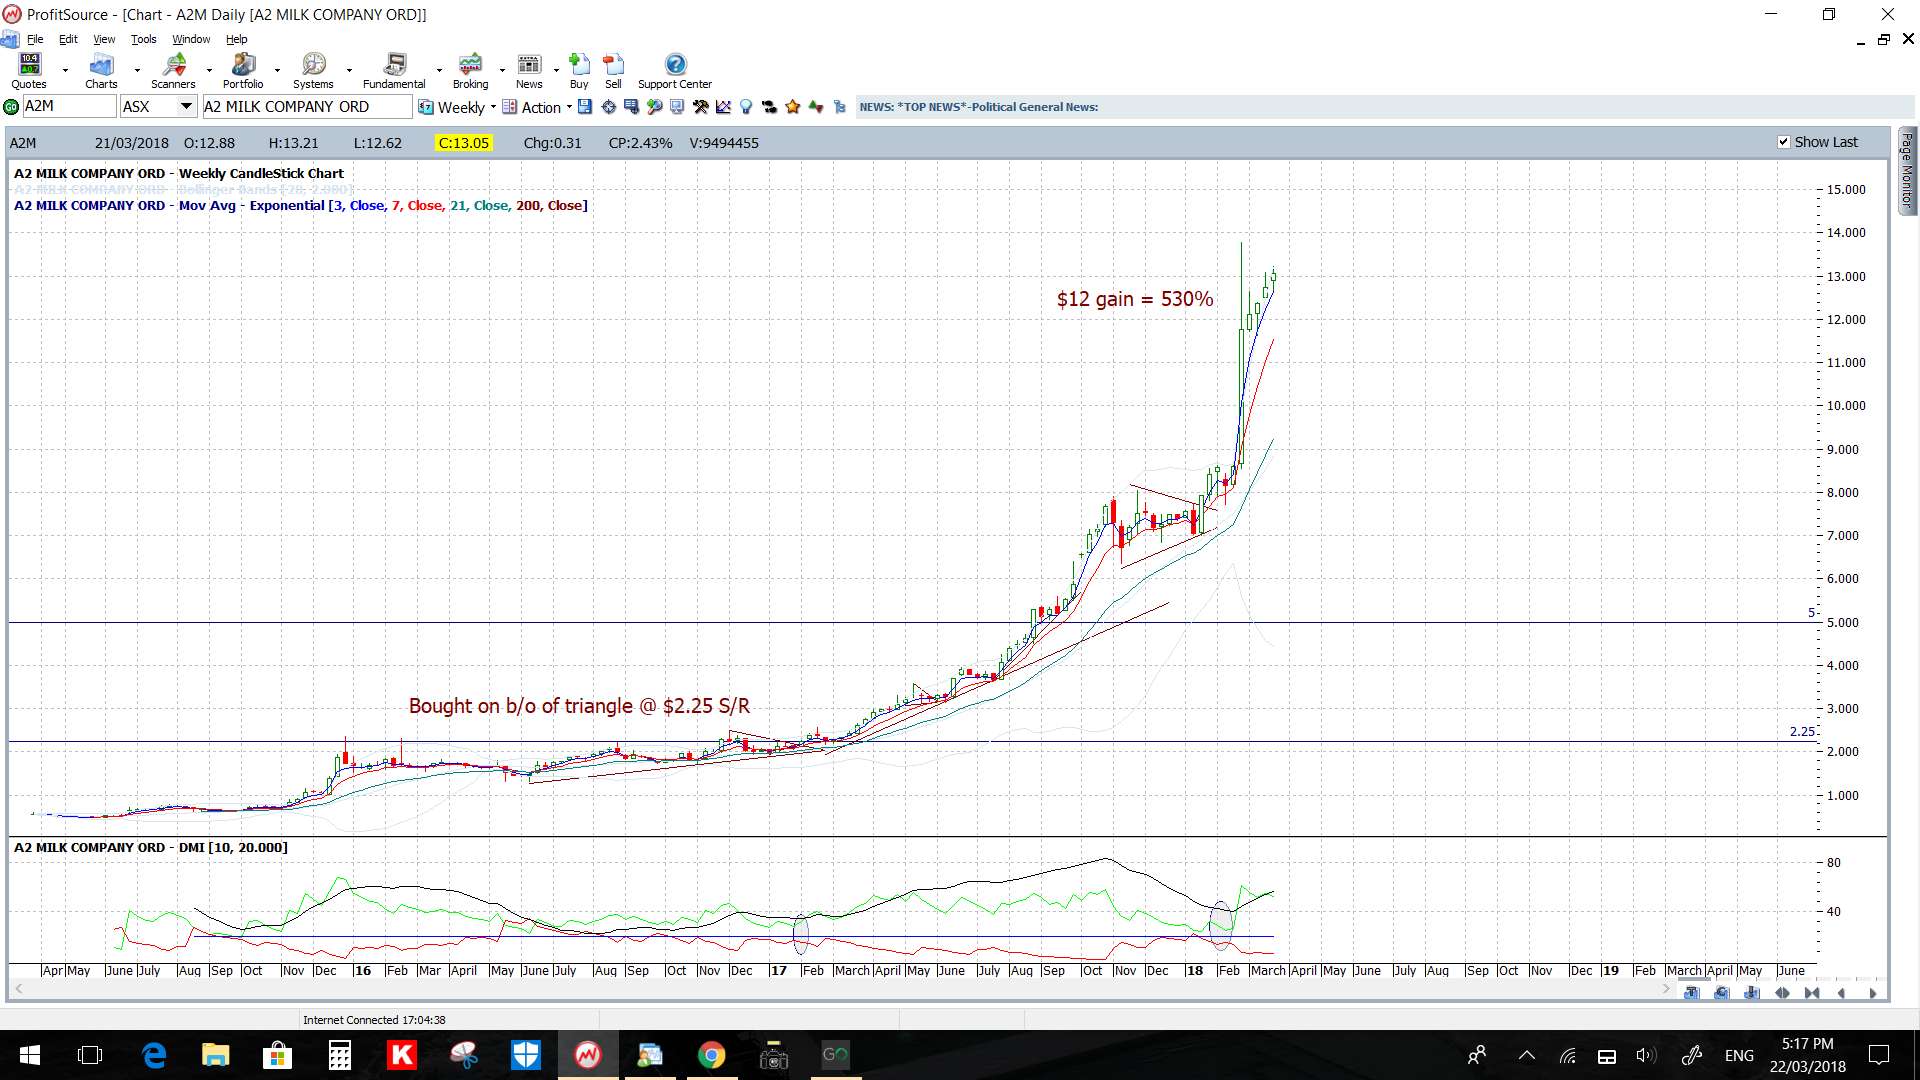Click the compress horizontal scale arrows icon
This screenshot has height=1080, width=1920.
point(1812,993)
